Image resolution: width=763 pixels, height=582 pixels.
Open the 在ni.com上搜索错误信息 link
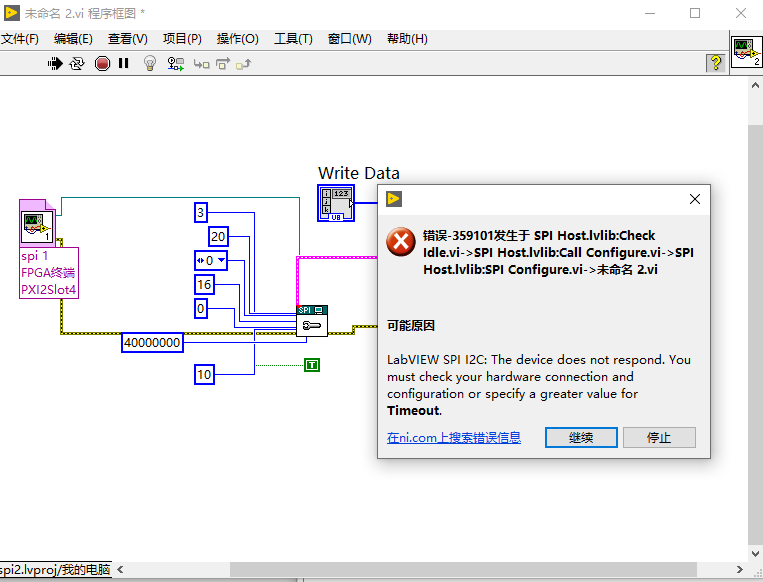(x=454, y=437)
